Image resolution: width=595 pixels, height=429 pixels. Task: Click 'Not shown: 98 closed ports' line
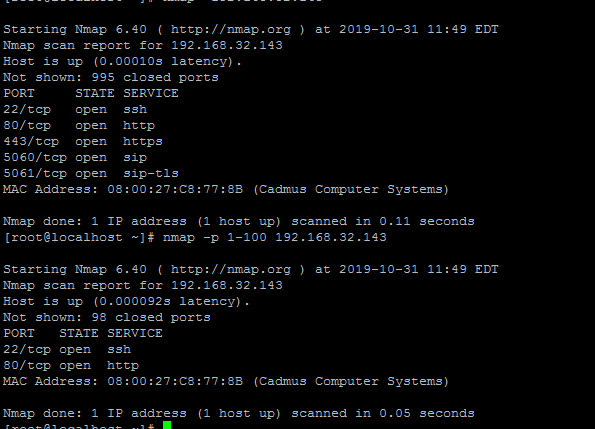click(107, 317)
